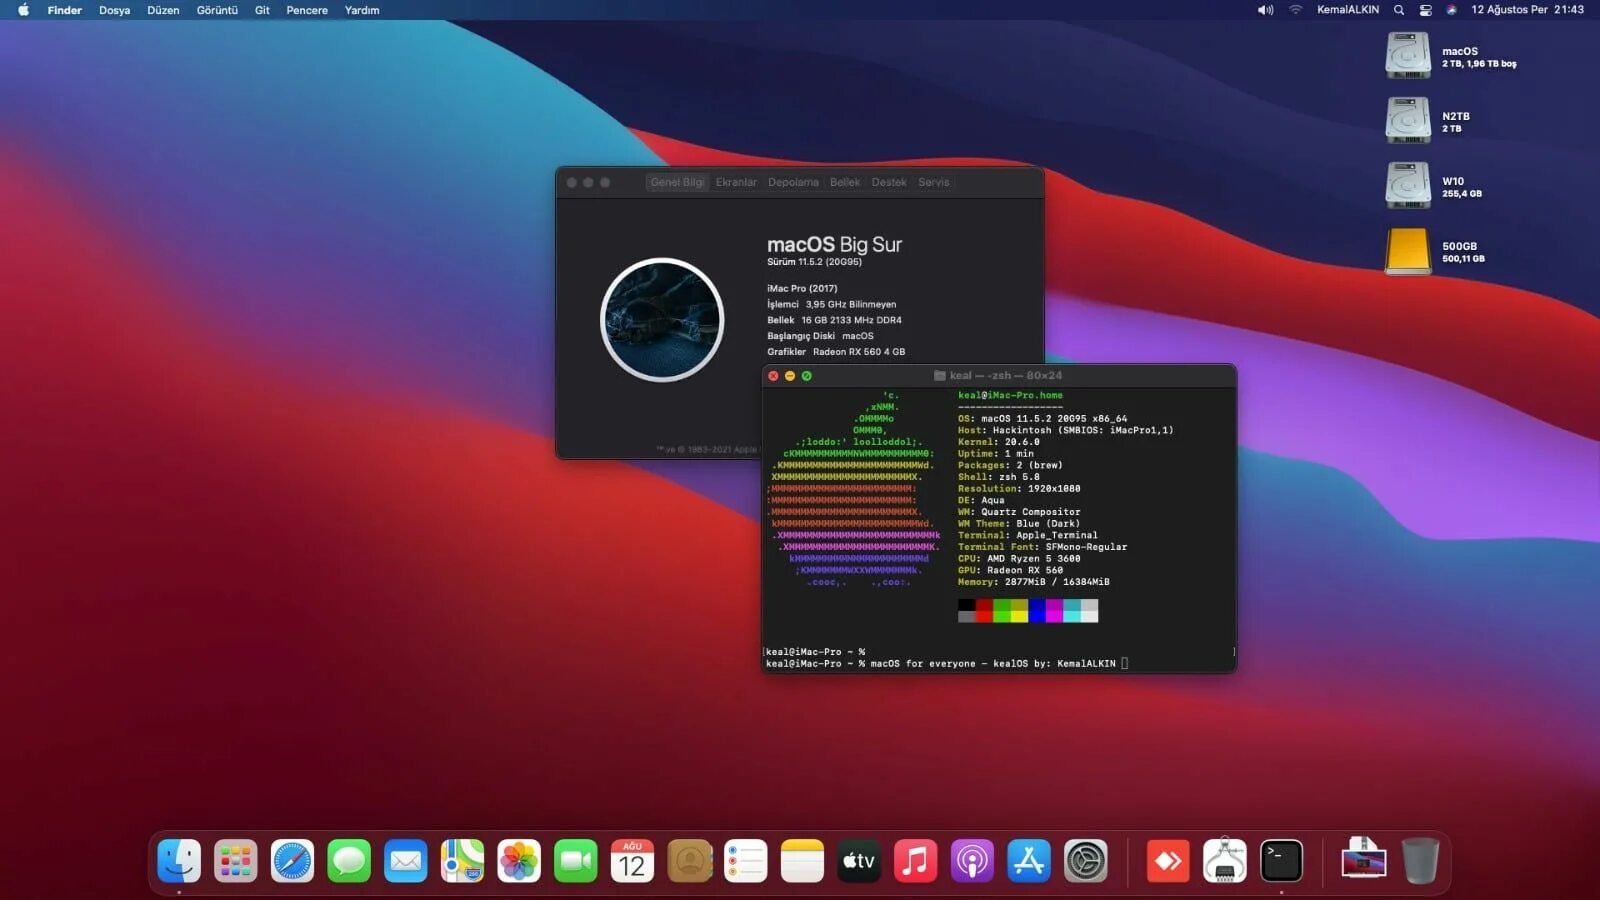The image size is (1600, 900).
Task: Open Launchpad in the Dock
Action: click(236, 861)
